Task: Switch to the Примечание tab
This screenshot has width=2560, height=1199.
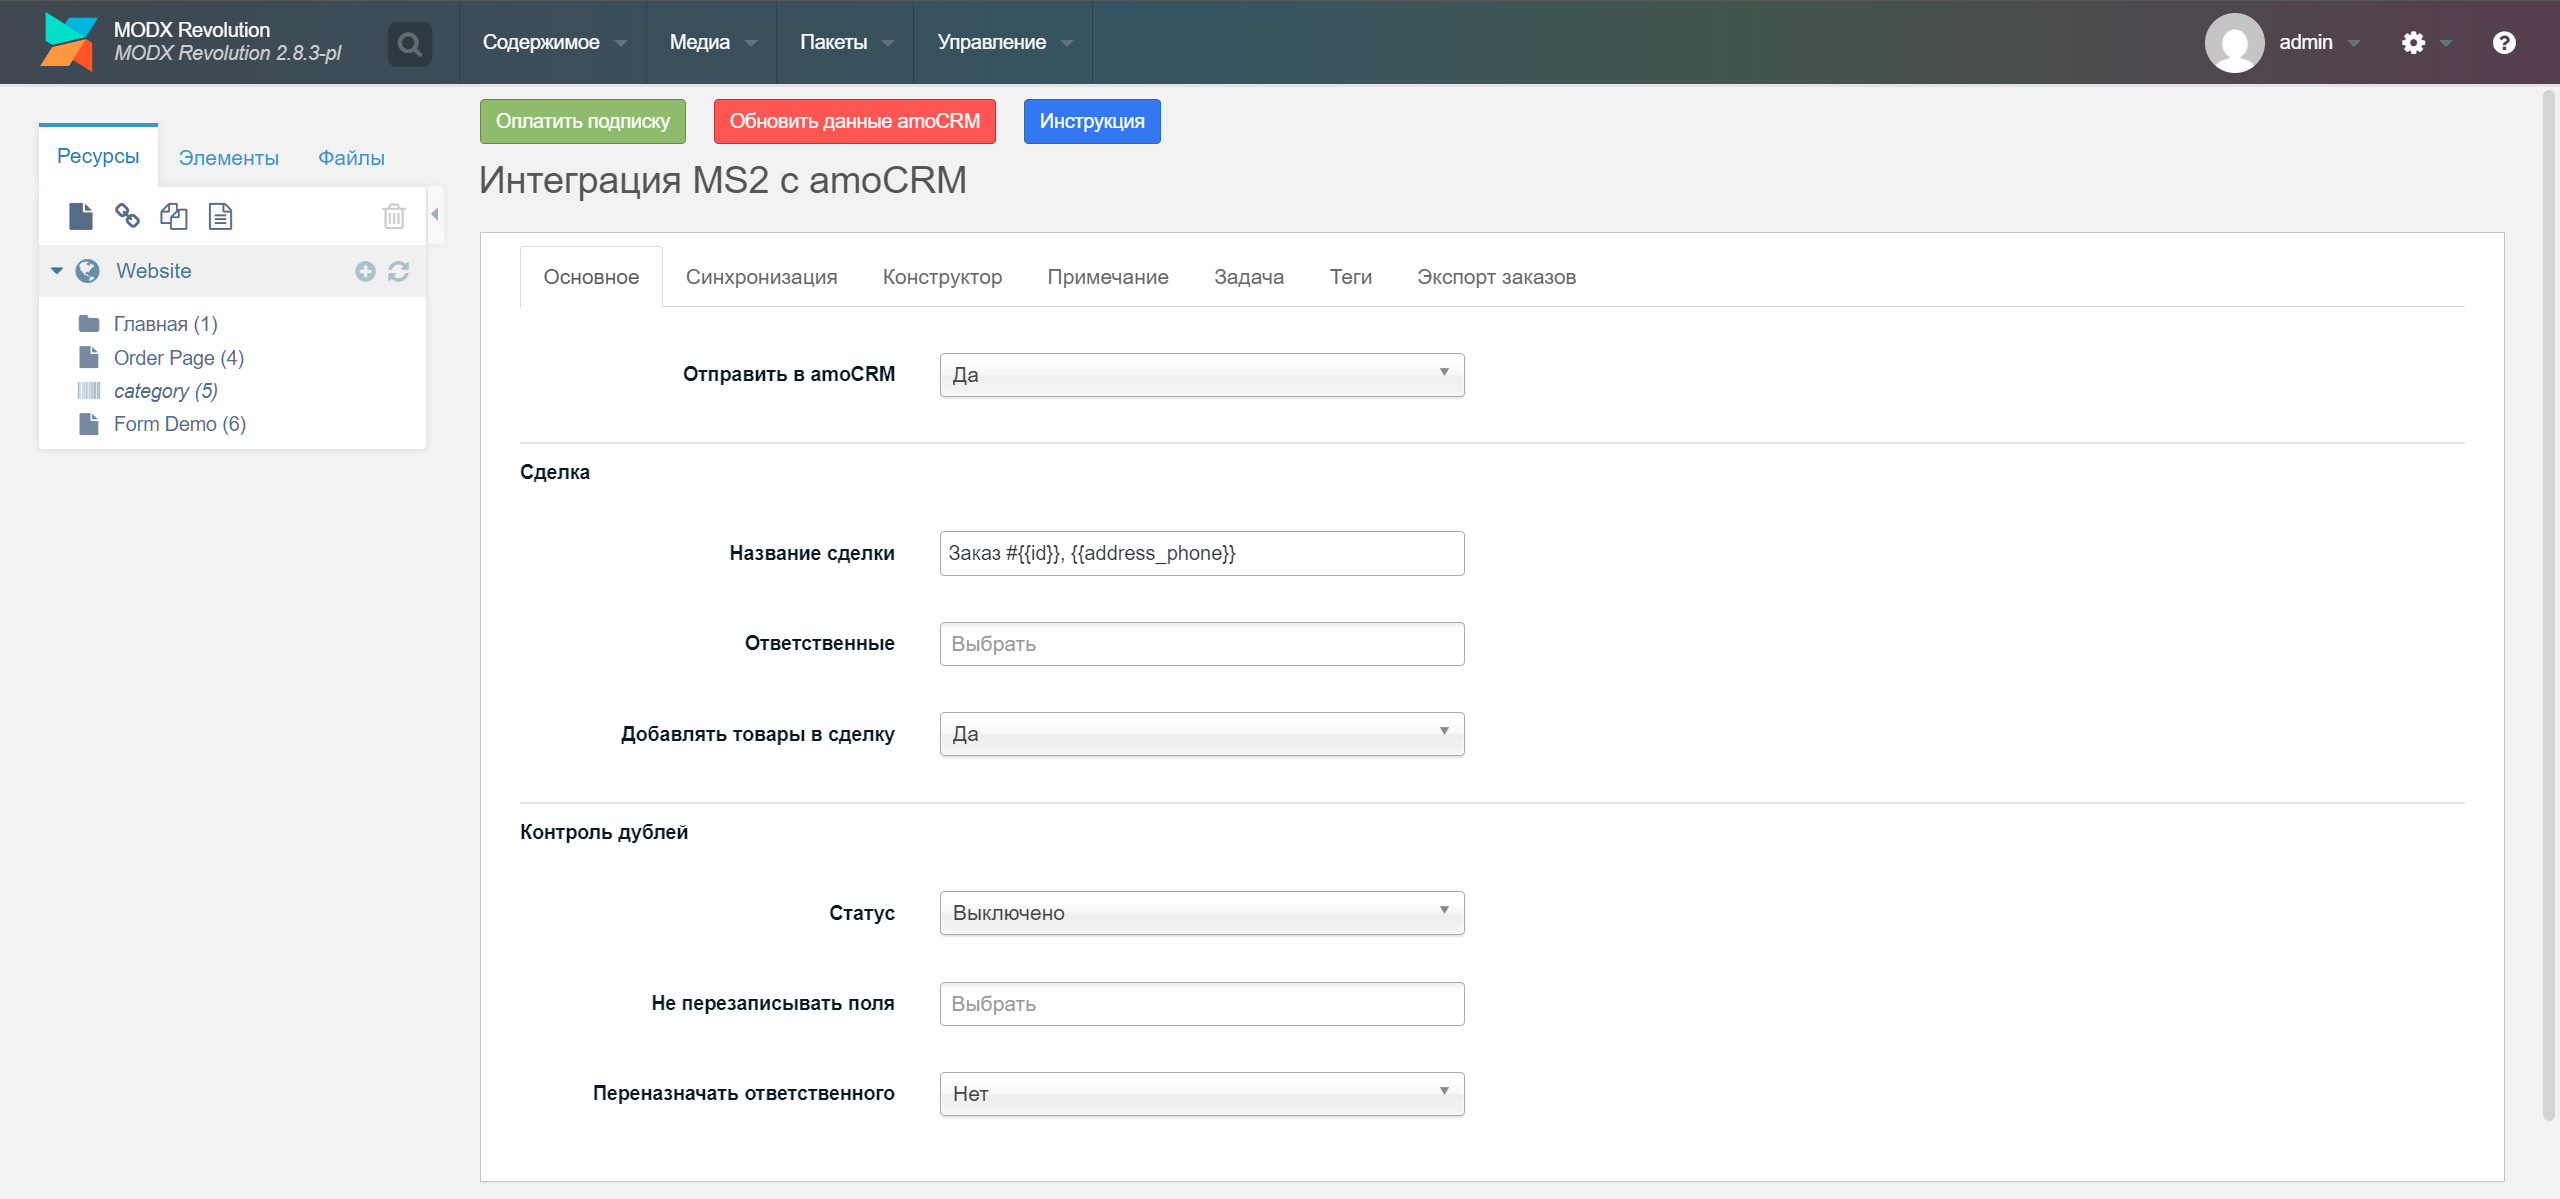Action: [x=1108, y=277]
